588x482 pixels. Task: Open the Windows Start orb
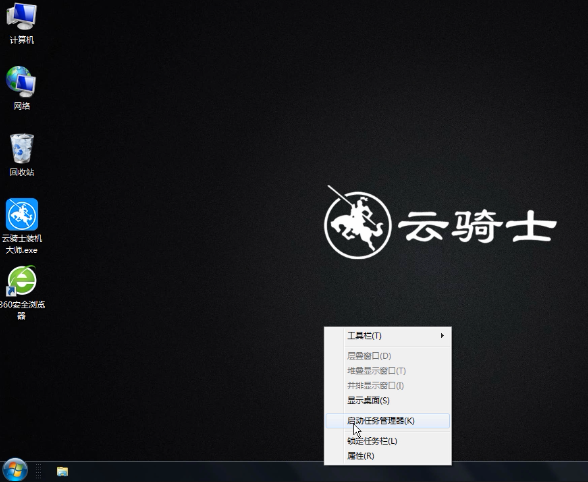coord(15,470)
